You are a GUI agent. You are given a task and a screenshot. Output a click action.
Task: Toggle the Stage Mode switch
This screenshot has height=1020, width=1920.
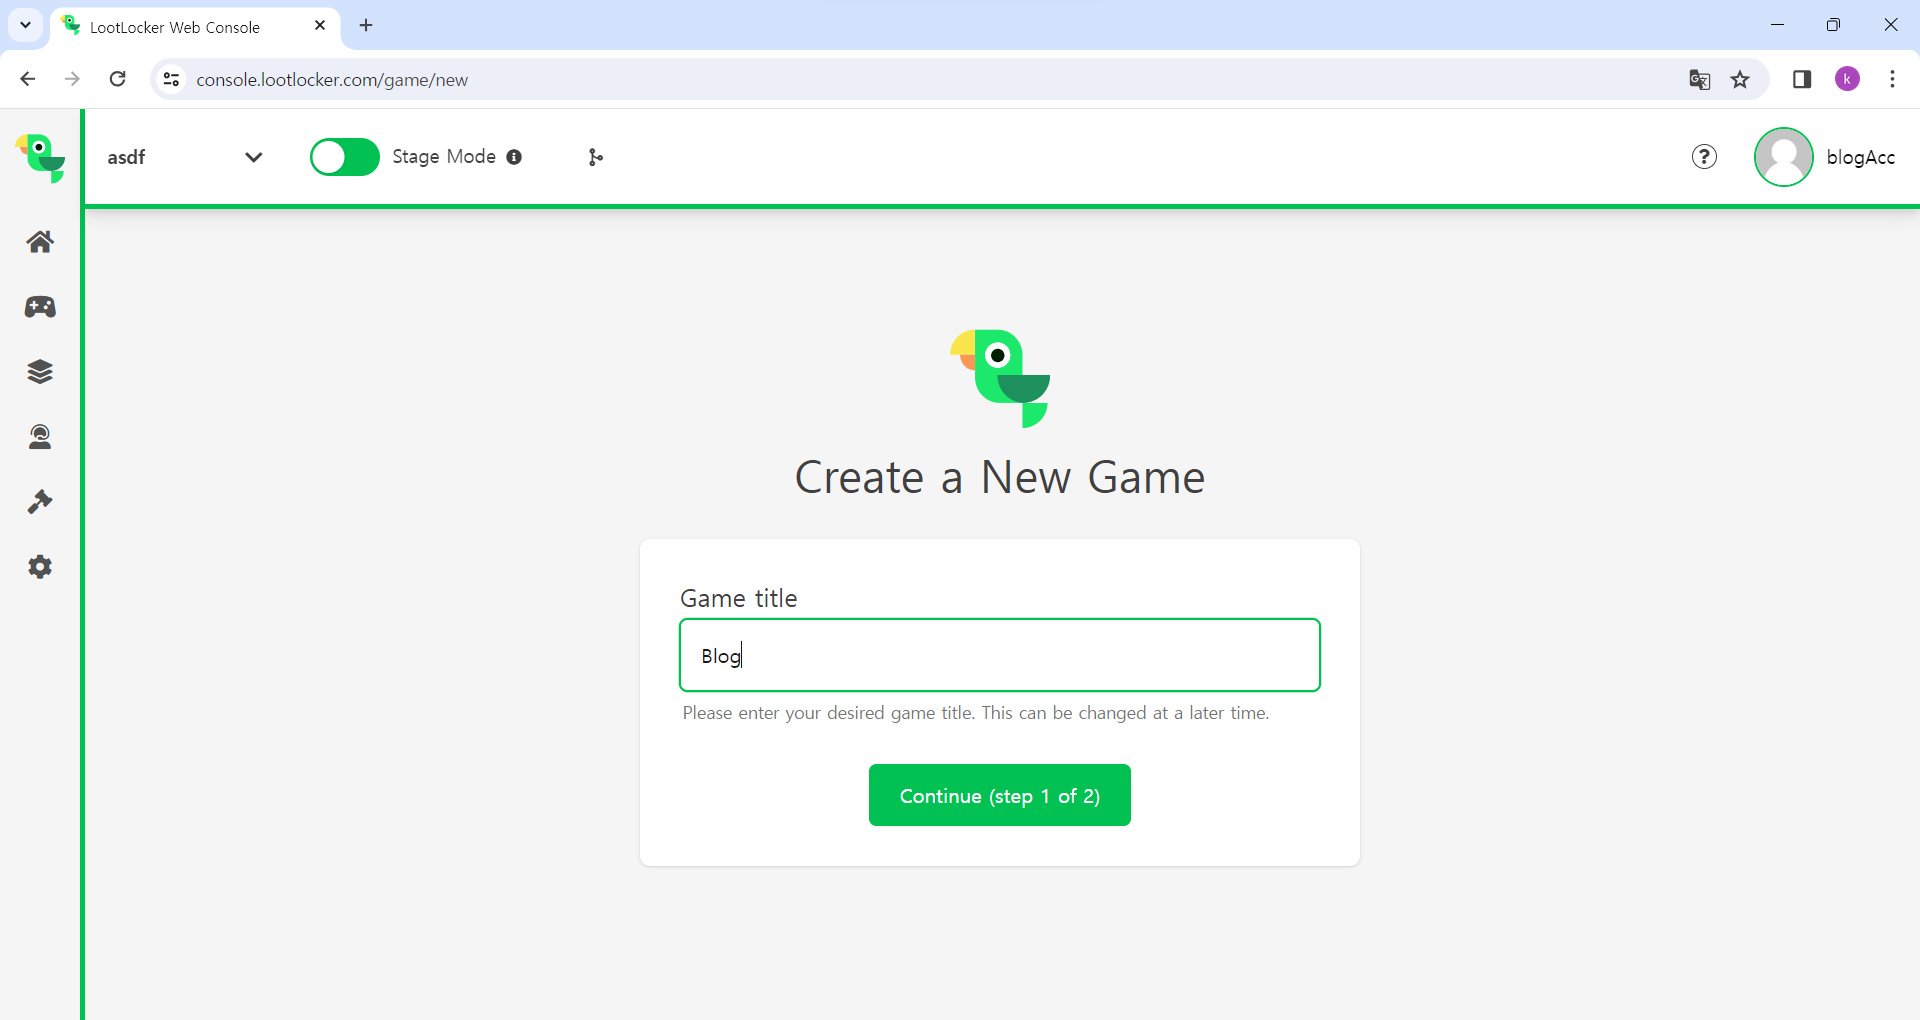[345, 157]
